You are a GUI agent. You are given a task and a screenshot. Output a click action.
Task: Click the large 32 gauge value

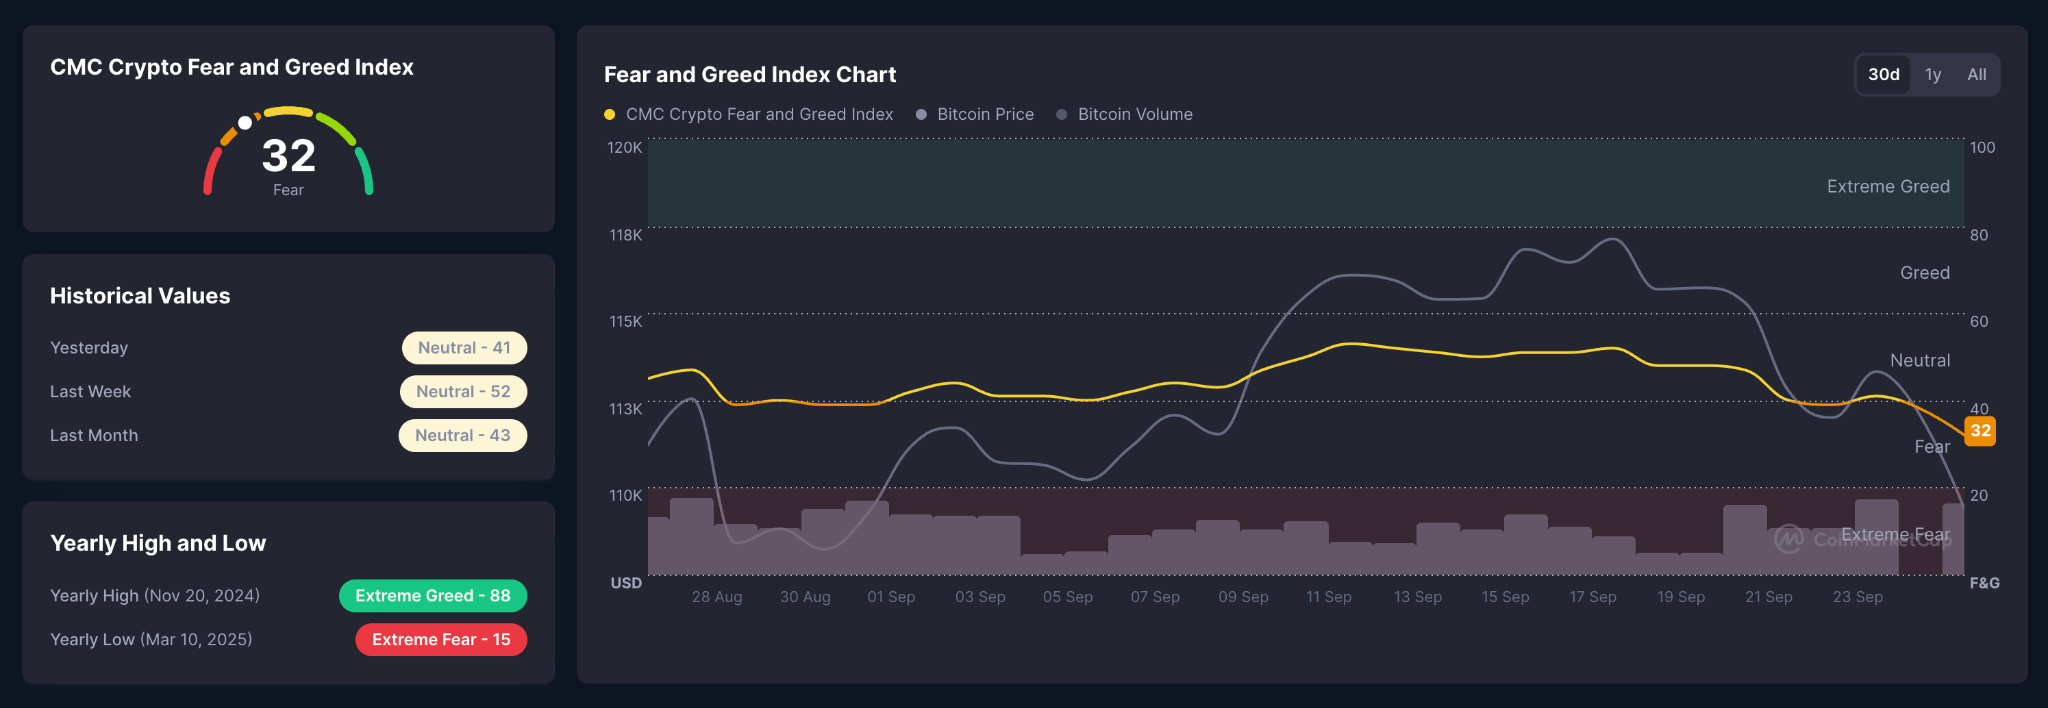click(289, 156)
